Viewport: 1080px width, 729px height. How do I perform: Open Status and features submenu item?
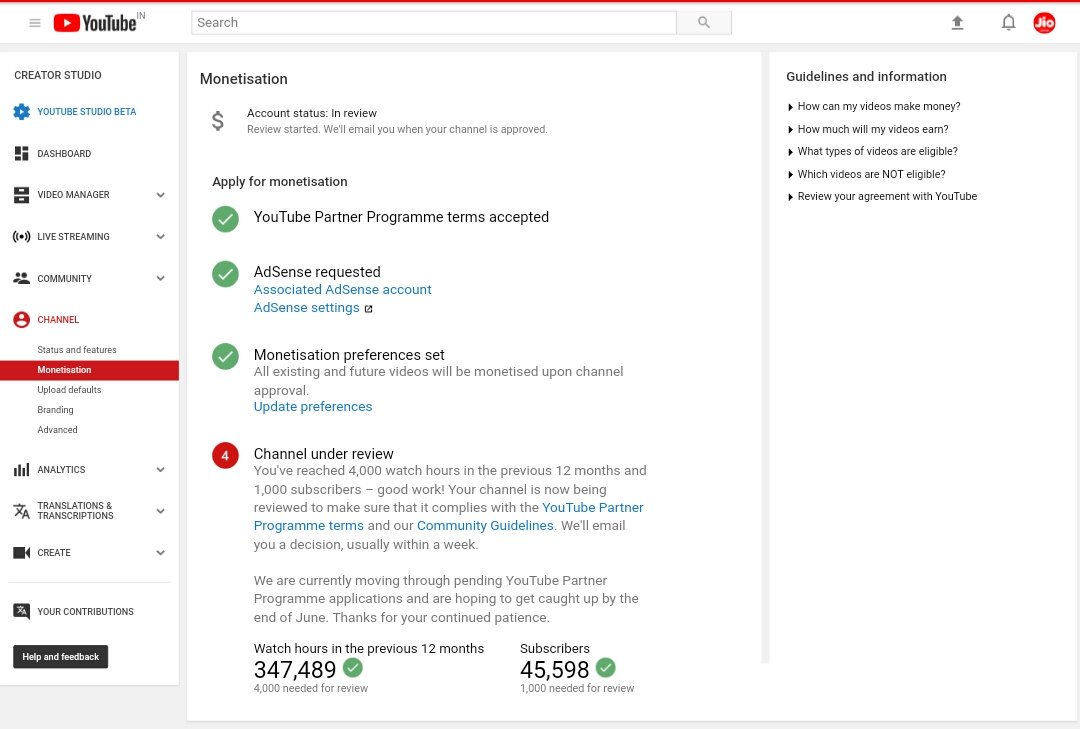point(76,350)
